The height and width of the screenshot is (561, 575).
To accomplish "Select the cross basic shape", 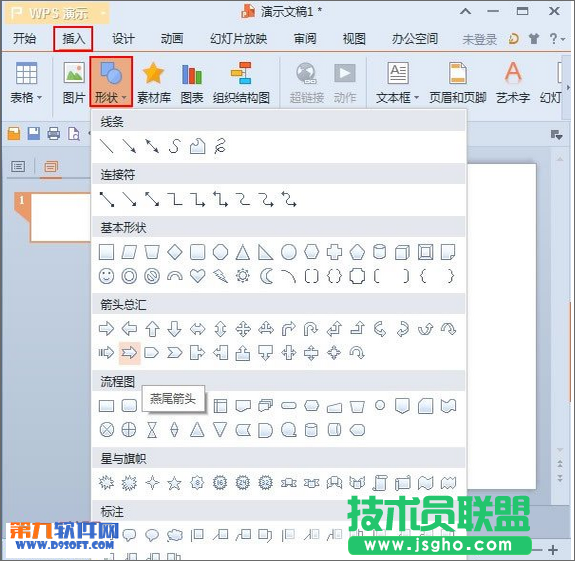I will [x=334, y=252].
